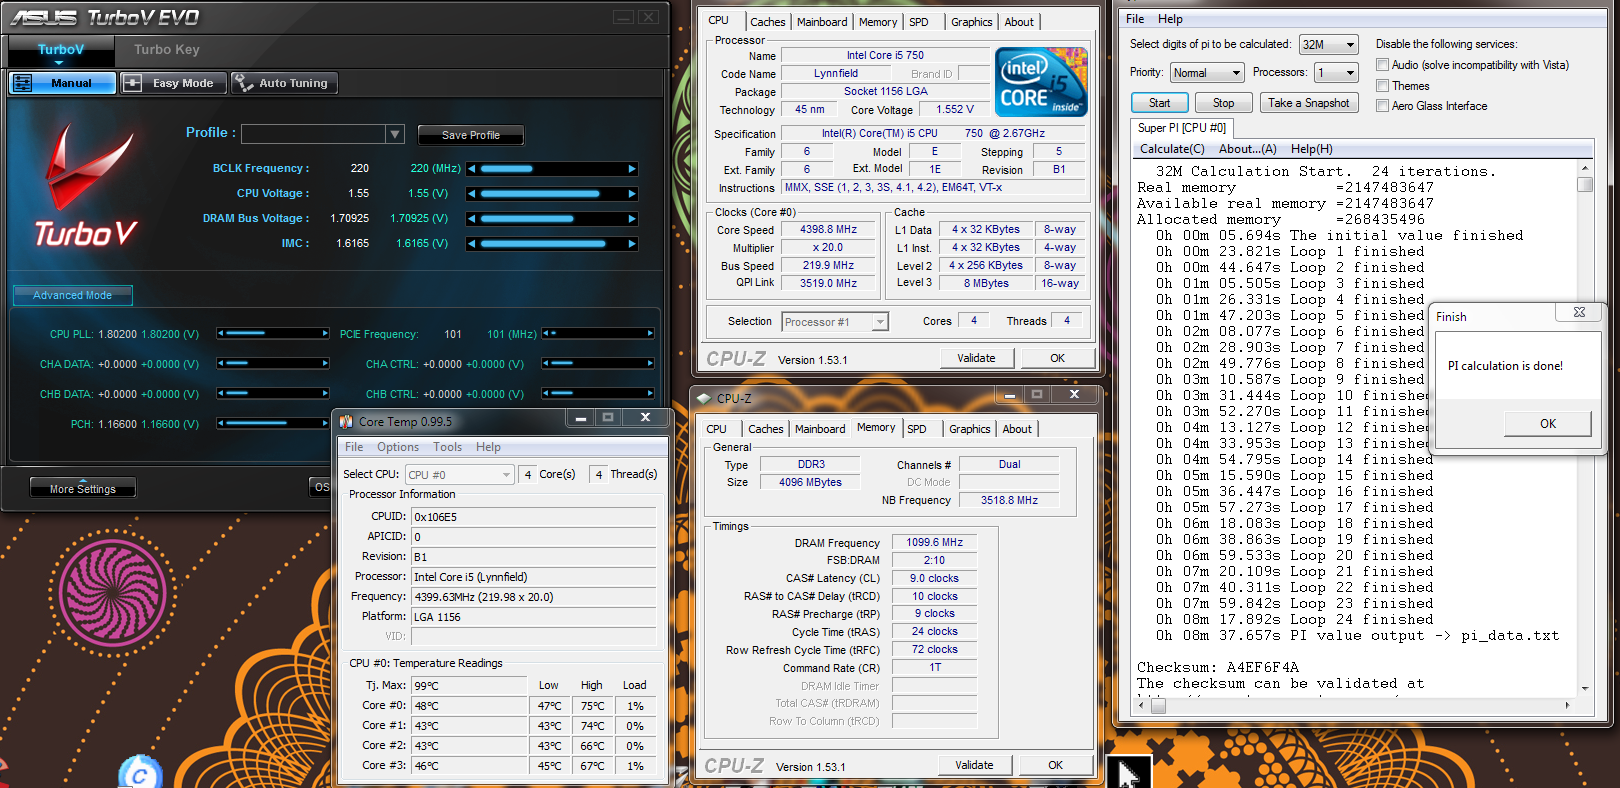This screenshot has width=1620, height=788.
Task: Click CHA CTRL decrease arrow
Action: tap(546, 364)
